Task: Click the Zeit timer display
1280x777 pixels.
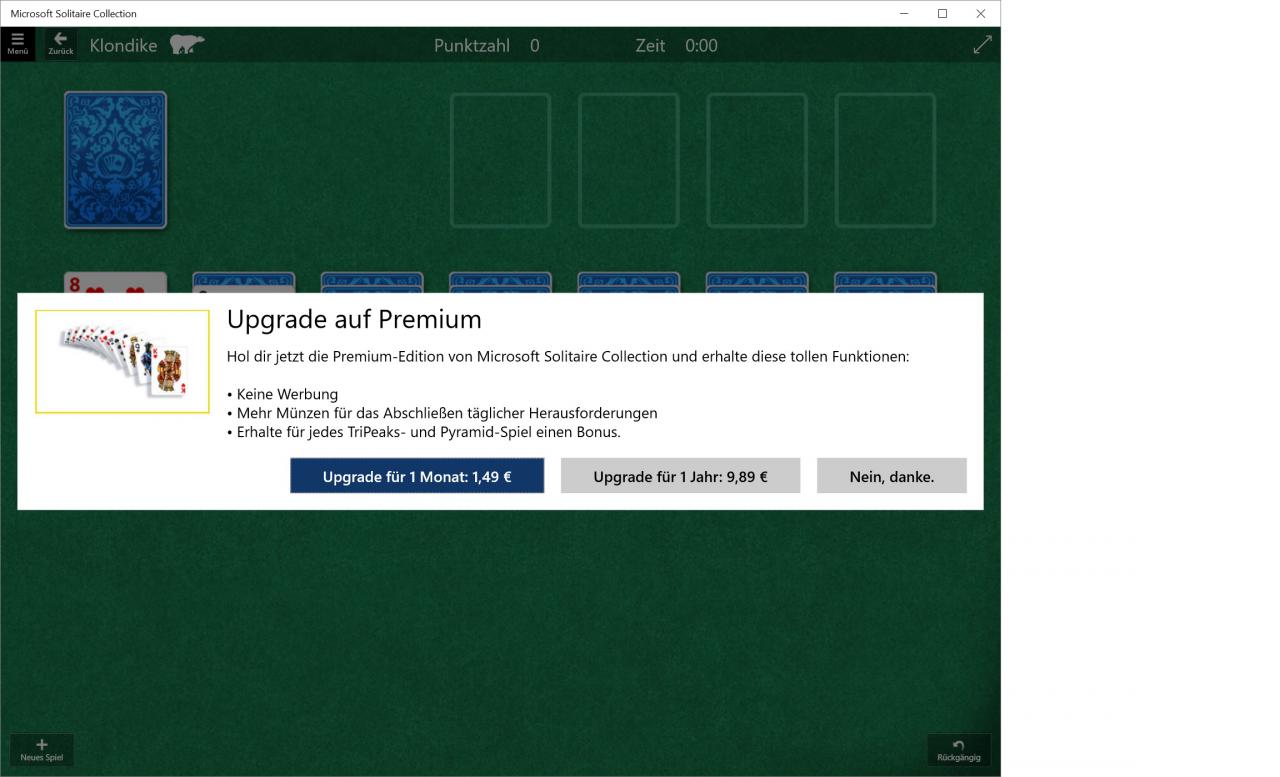Action: click(676, 45)
